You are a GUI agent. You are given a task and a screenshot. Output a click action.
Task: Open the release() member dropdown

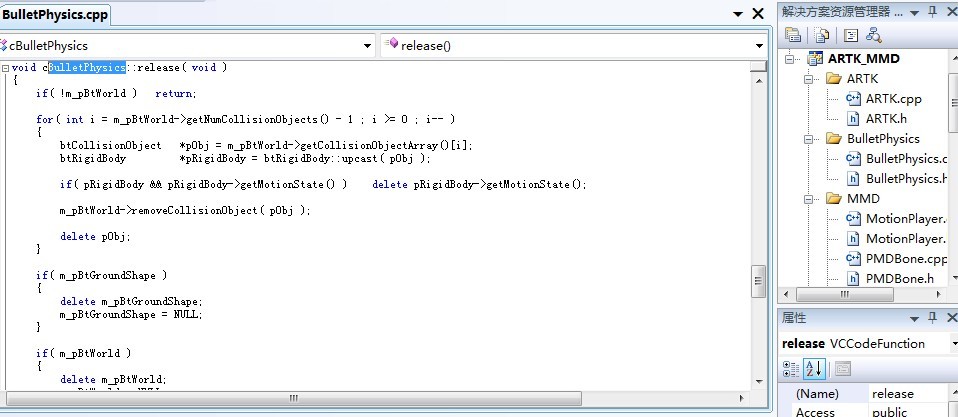point(759,46)
